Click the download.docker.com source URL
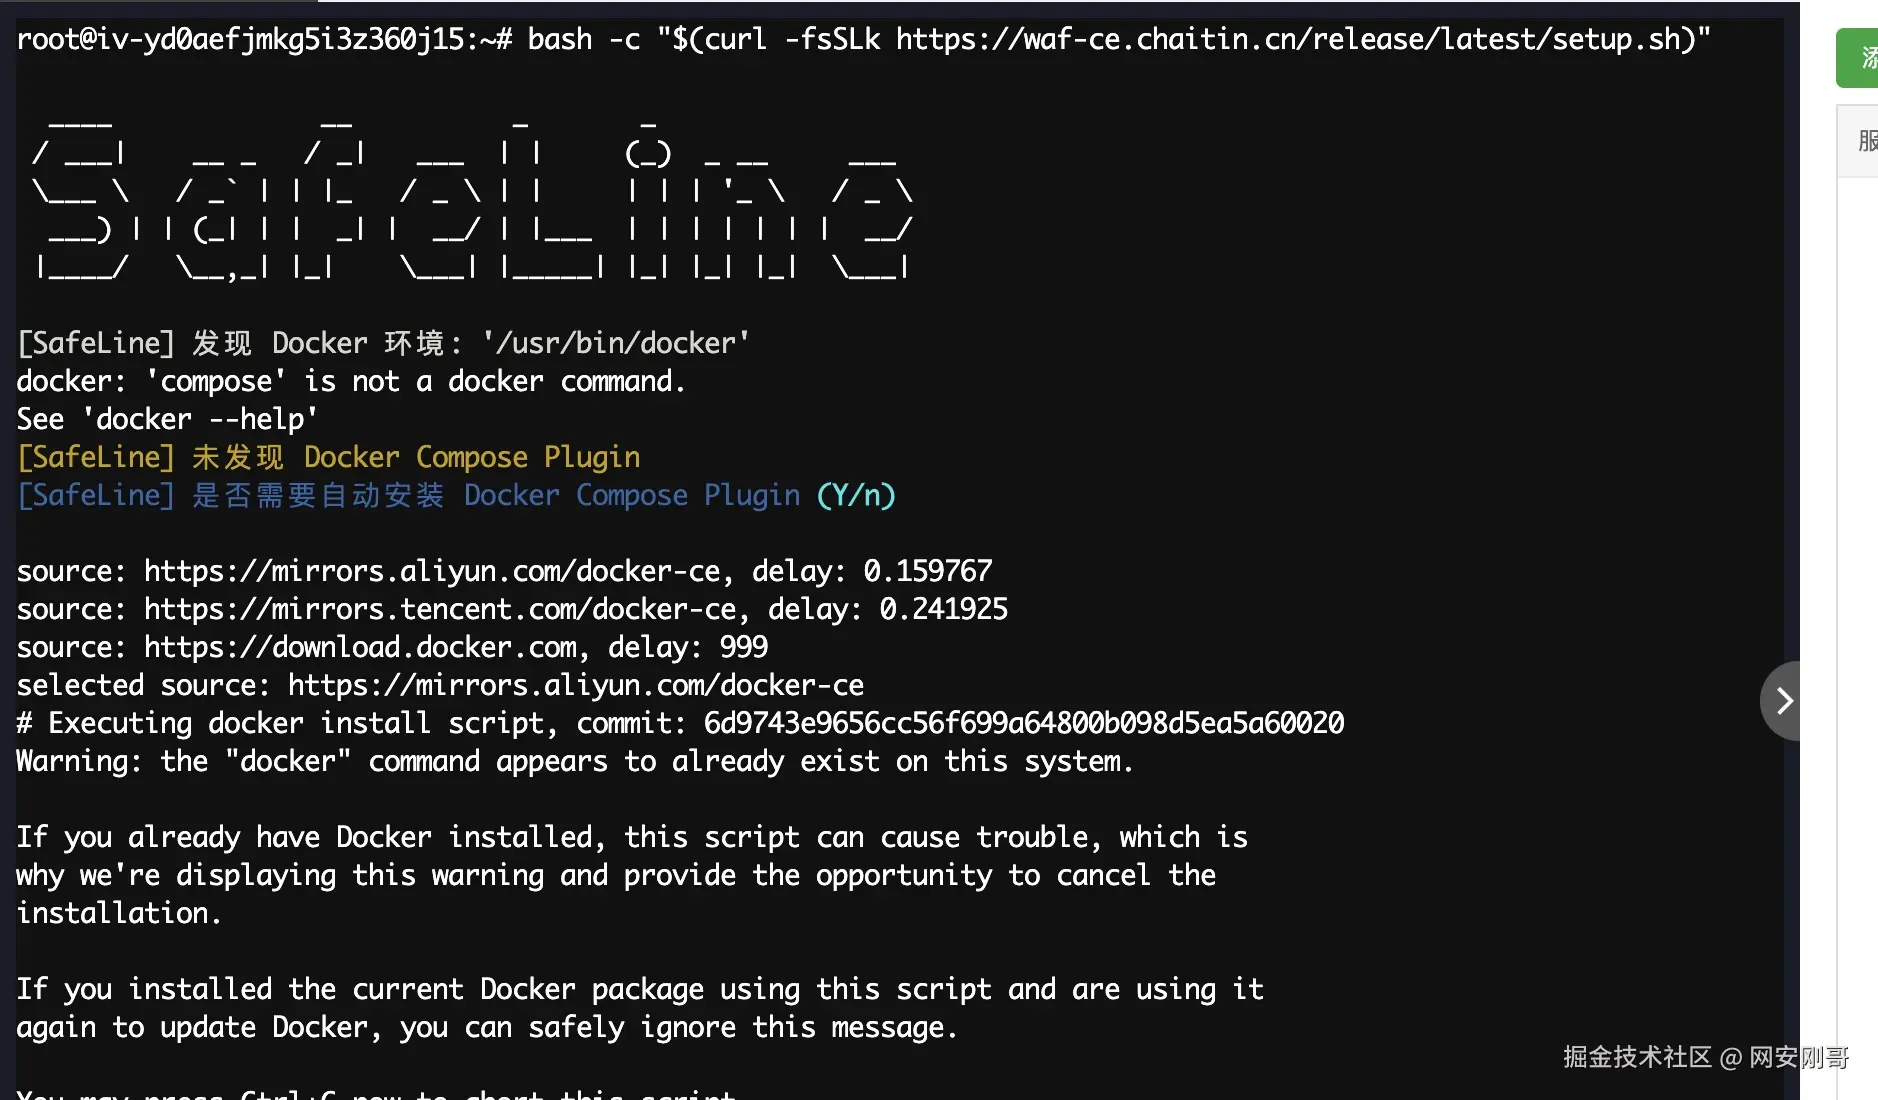This screenshot has height=1100, width=1878. 360,647
